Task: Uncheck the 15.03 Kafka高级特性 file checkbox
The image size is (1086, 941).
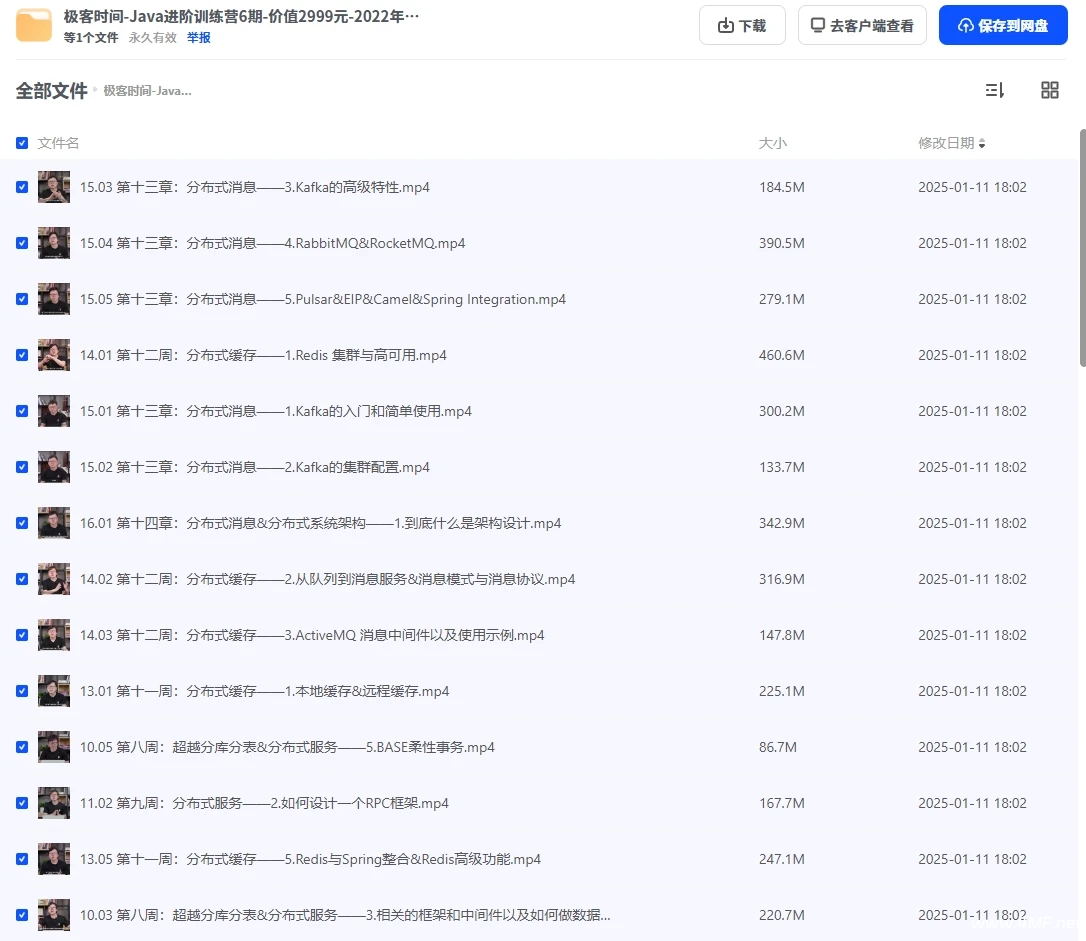Action: 22,187
